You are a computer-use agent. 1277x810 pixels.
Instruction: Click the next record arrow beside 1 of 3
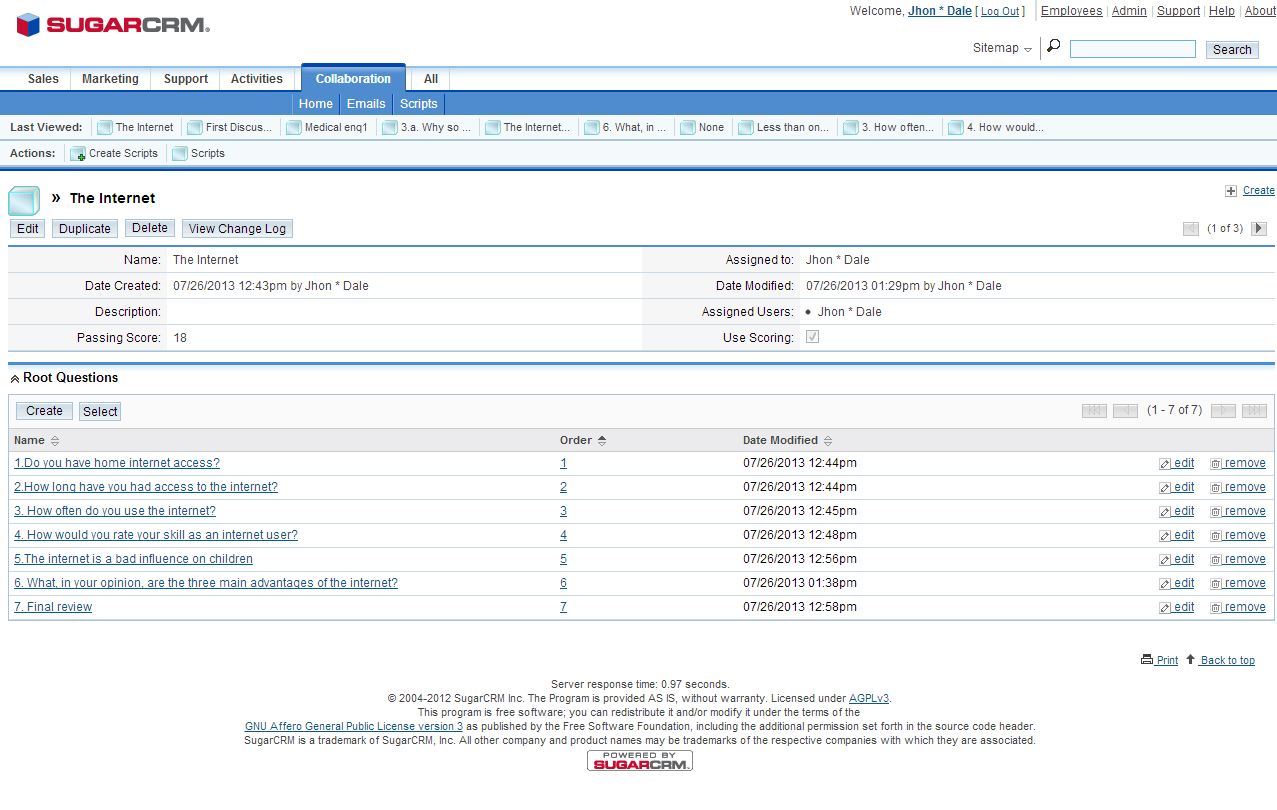click(1259, 229)
